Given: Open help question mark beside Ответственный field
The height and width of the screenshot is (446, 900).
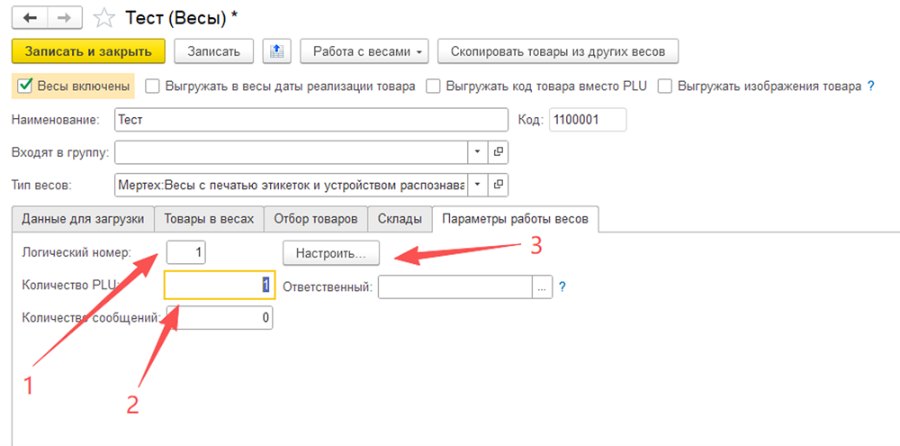Looking at the screenshot, I should click(x=562, y=286).
